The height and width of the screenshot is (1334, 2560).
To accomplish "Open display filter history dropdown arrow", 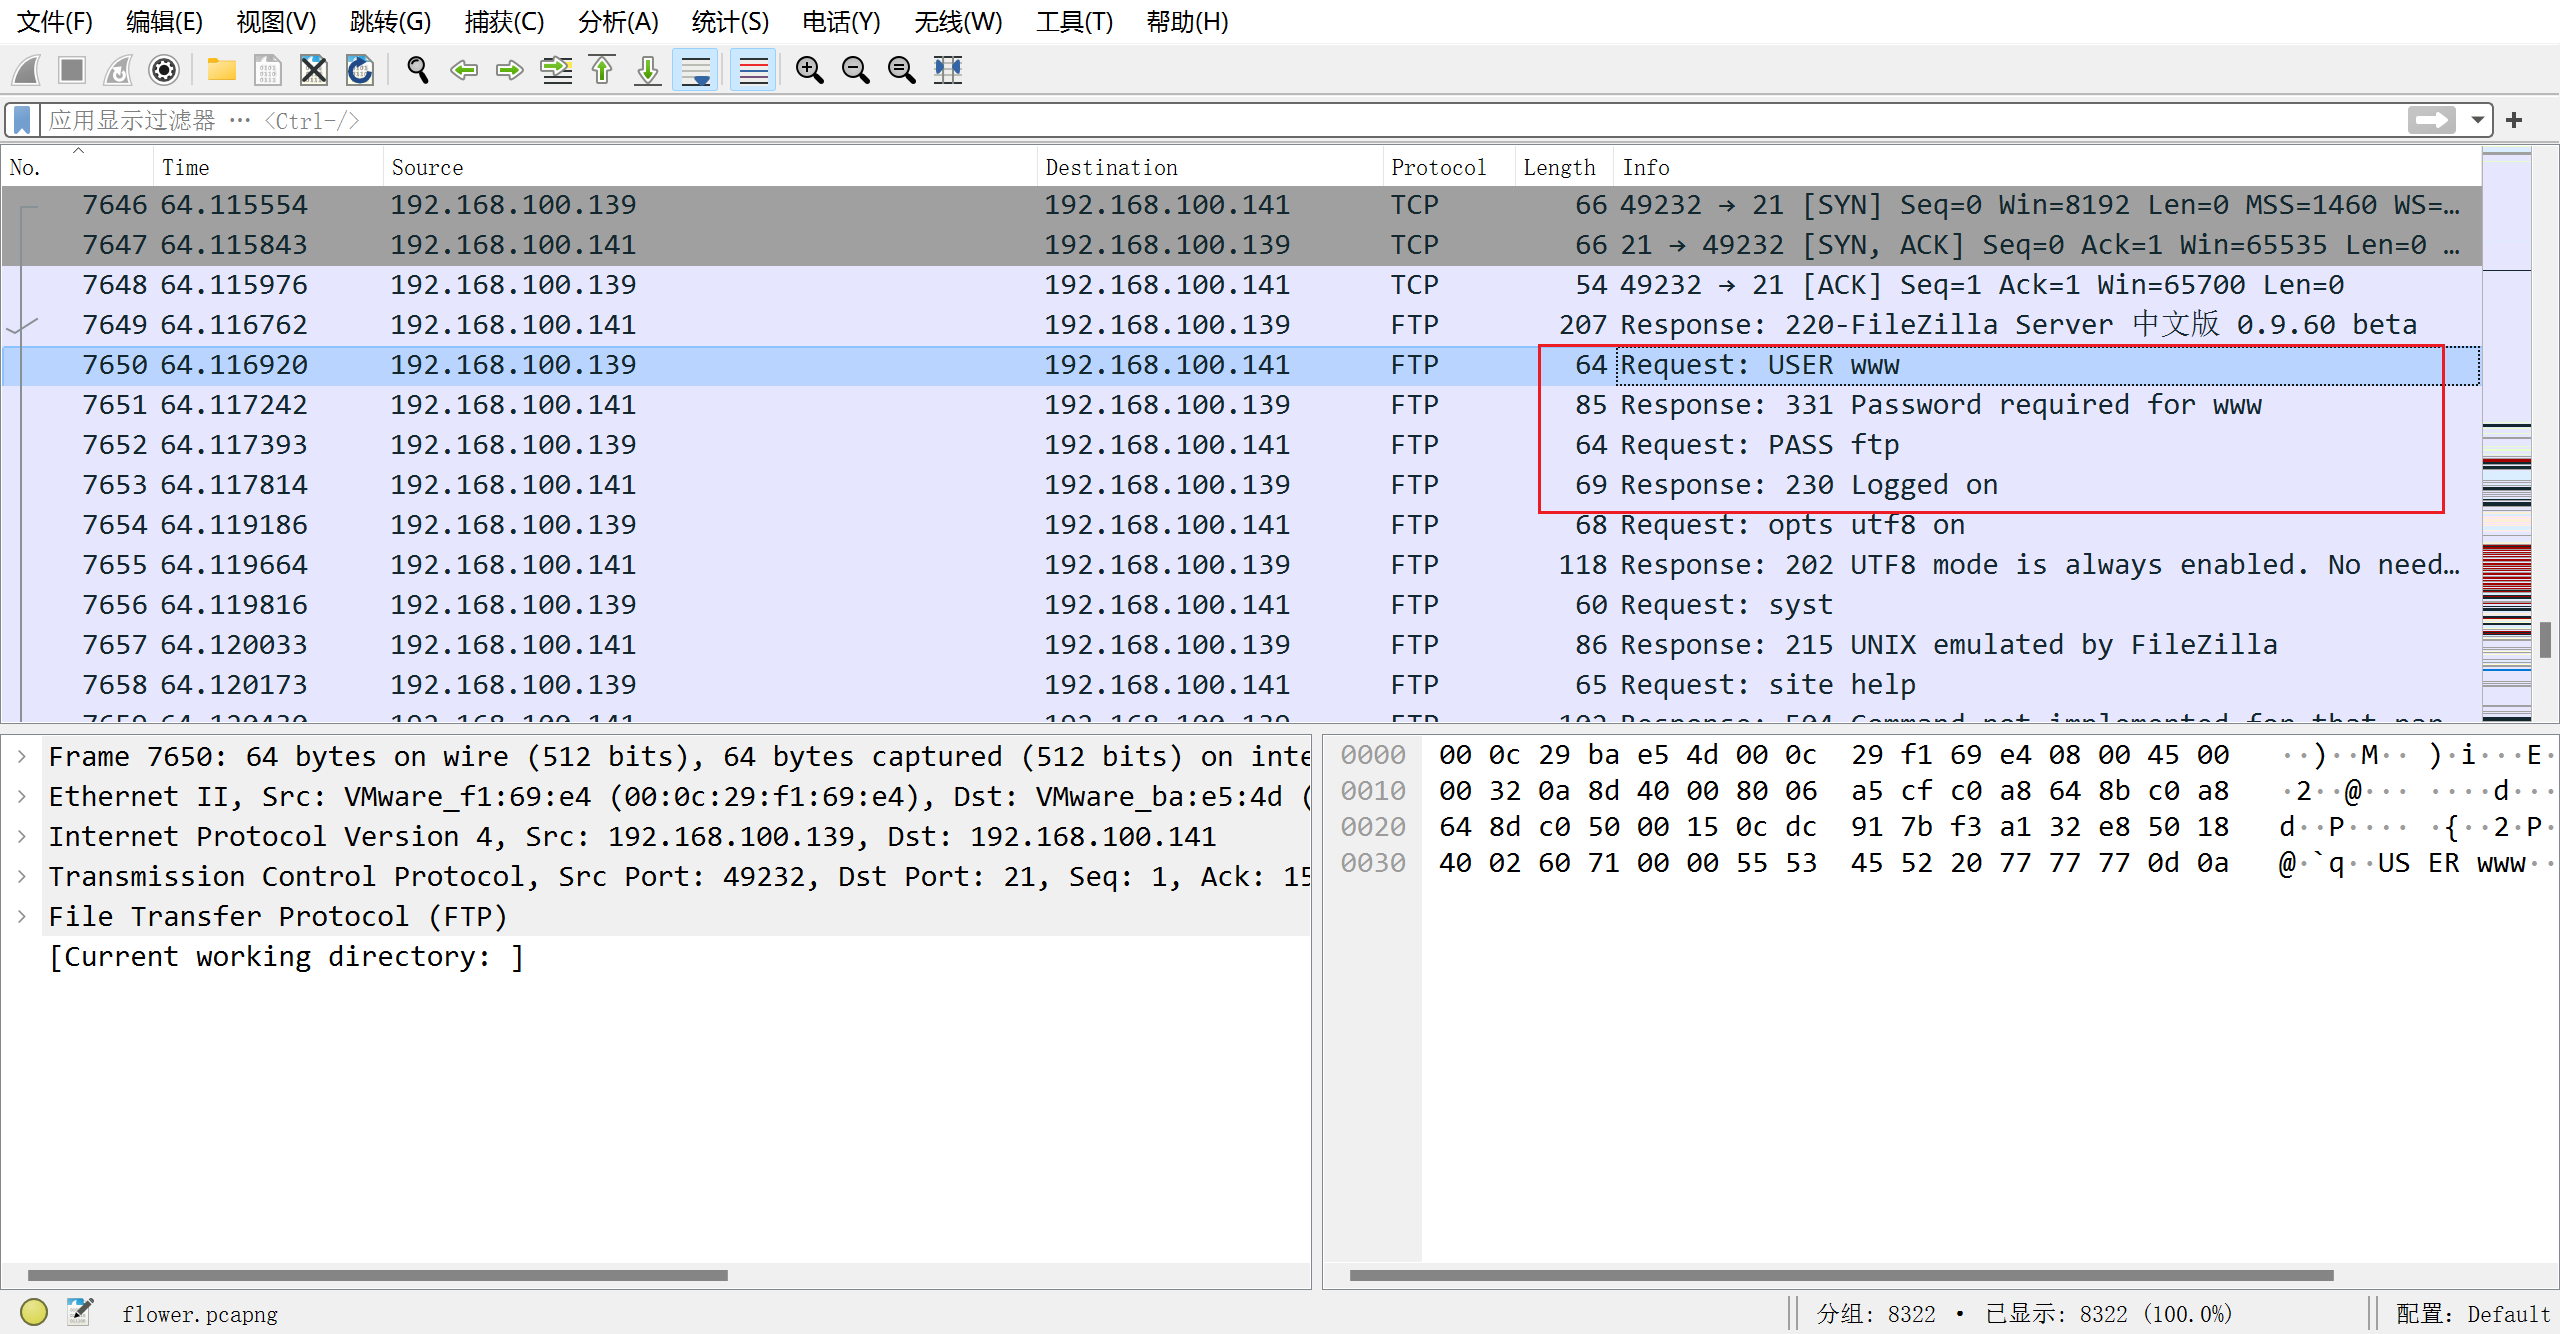I will [2477, 121].
